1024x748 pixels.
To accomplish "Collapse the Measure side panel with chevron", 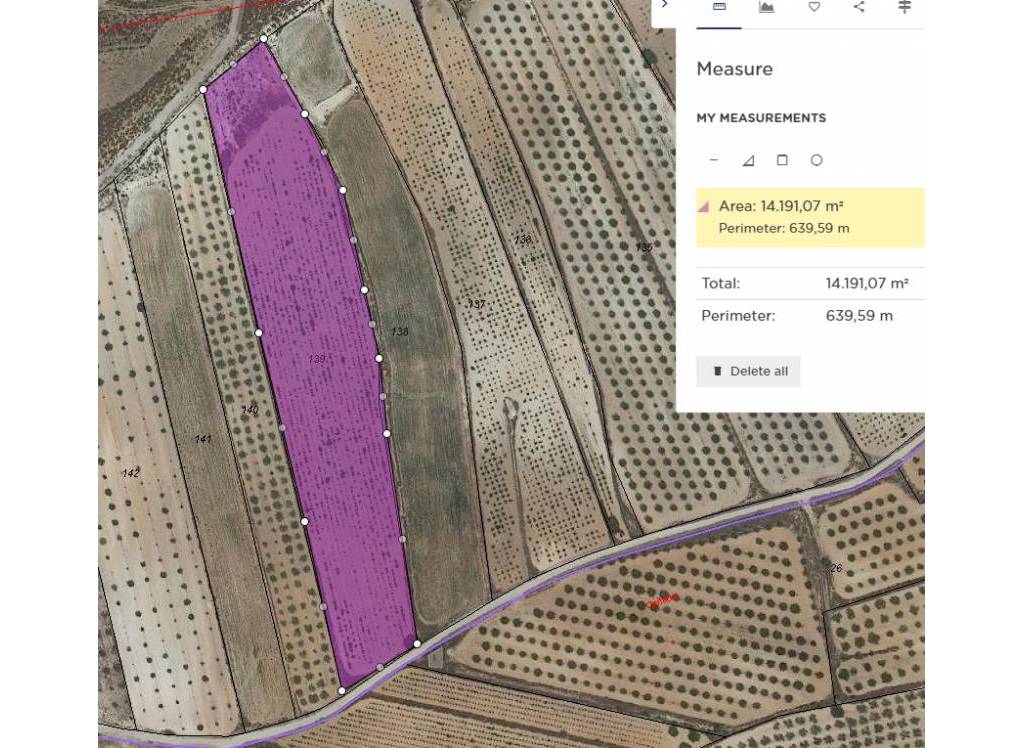I will pyautogui.click(x=665, y=5).
